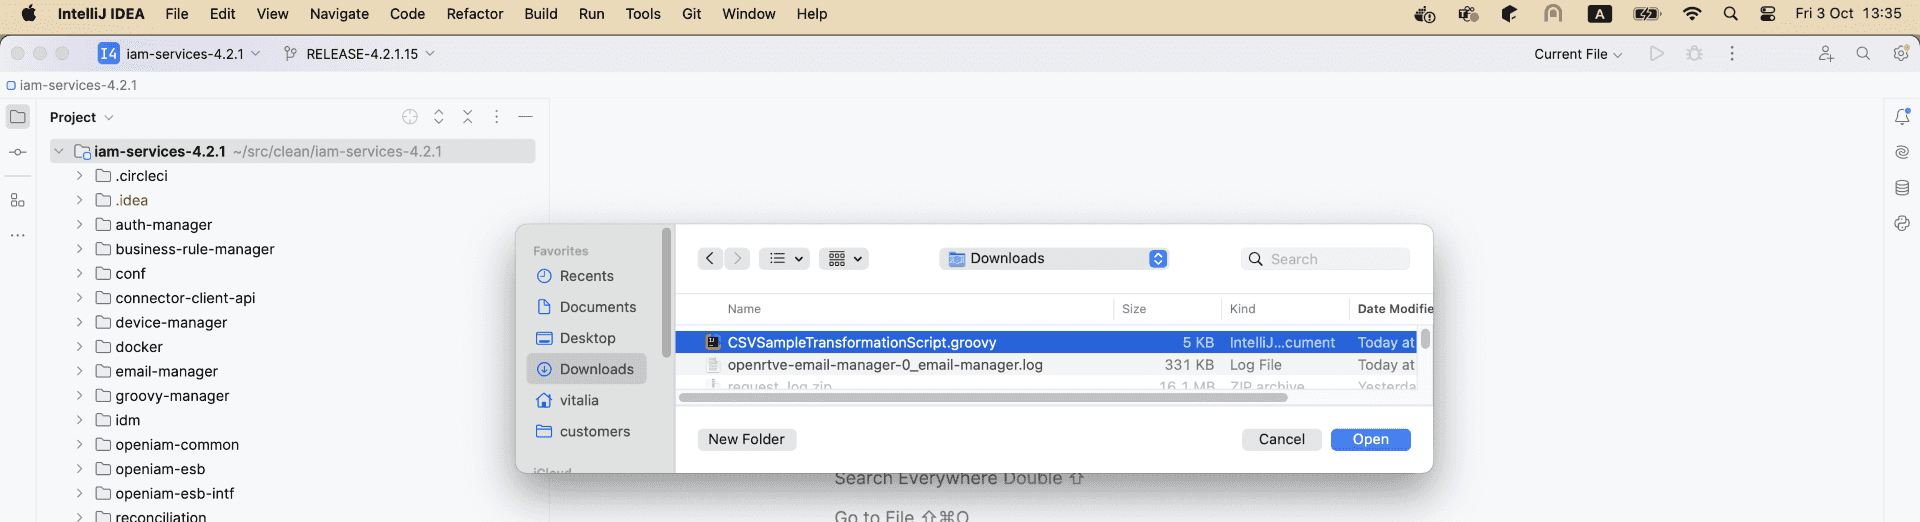Collapse all in Project panel

pyautogui.click(x=467, y=117)
